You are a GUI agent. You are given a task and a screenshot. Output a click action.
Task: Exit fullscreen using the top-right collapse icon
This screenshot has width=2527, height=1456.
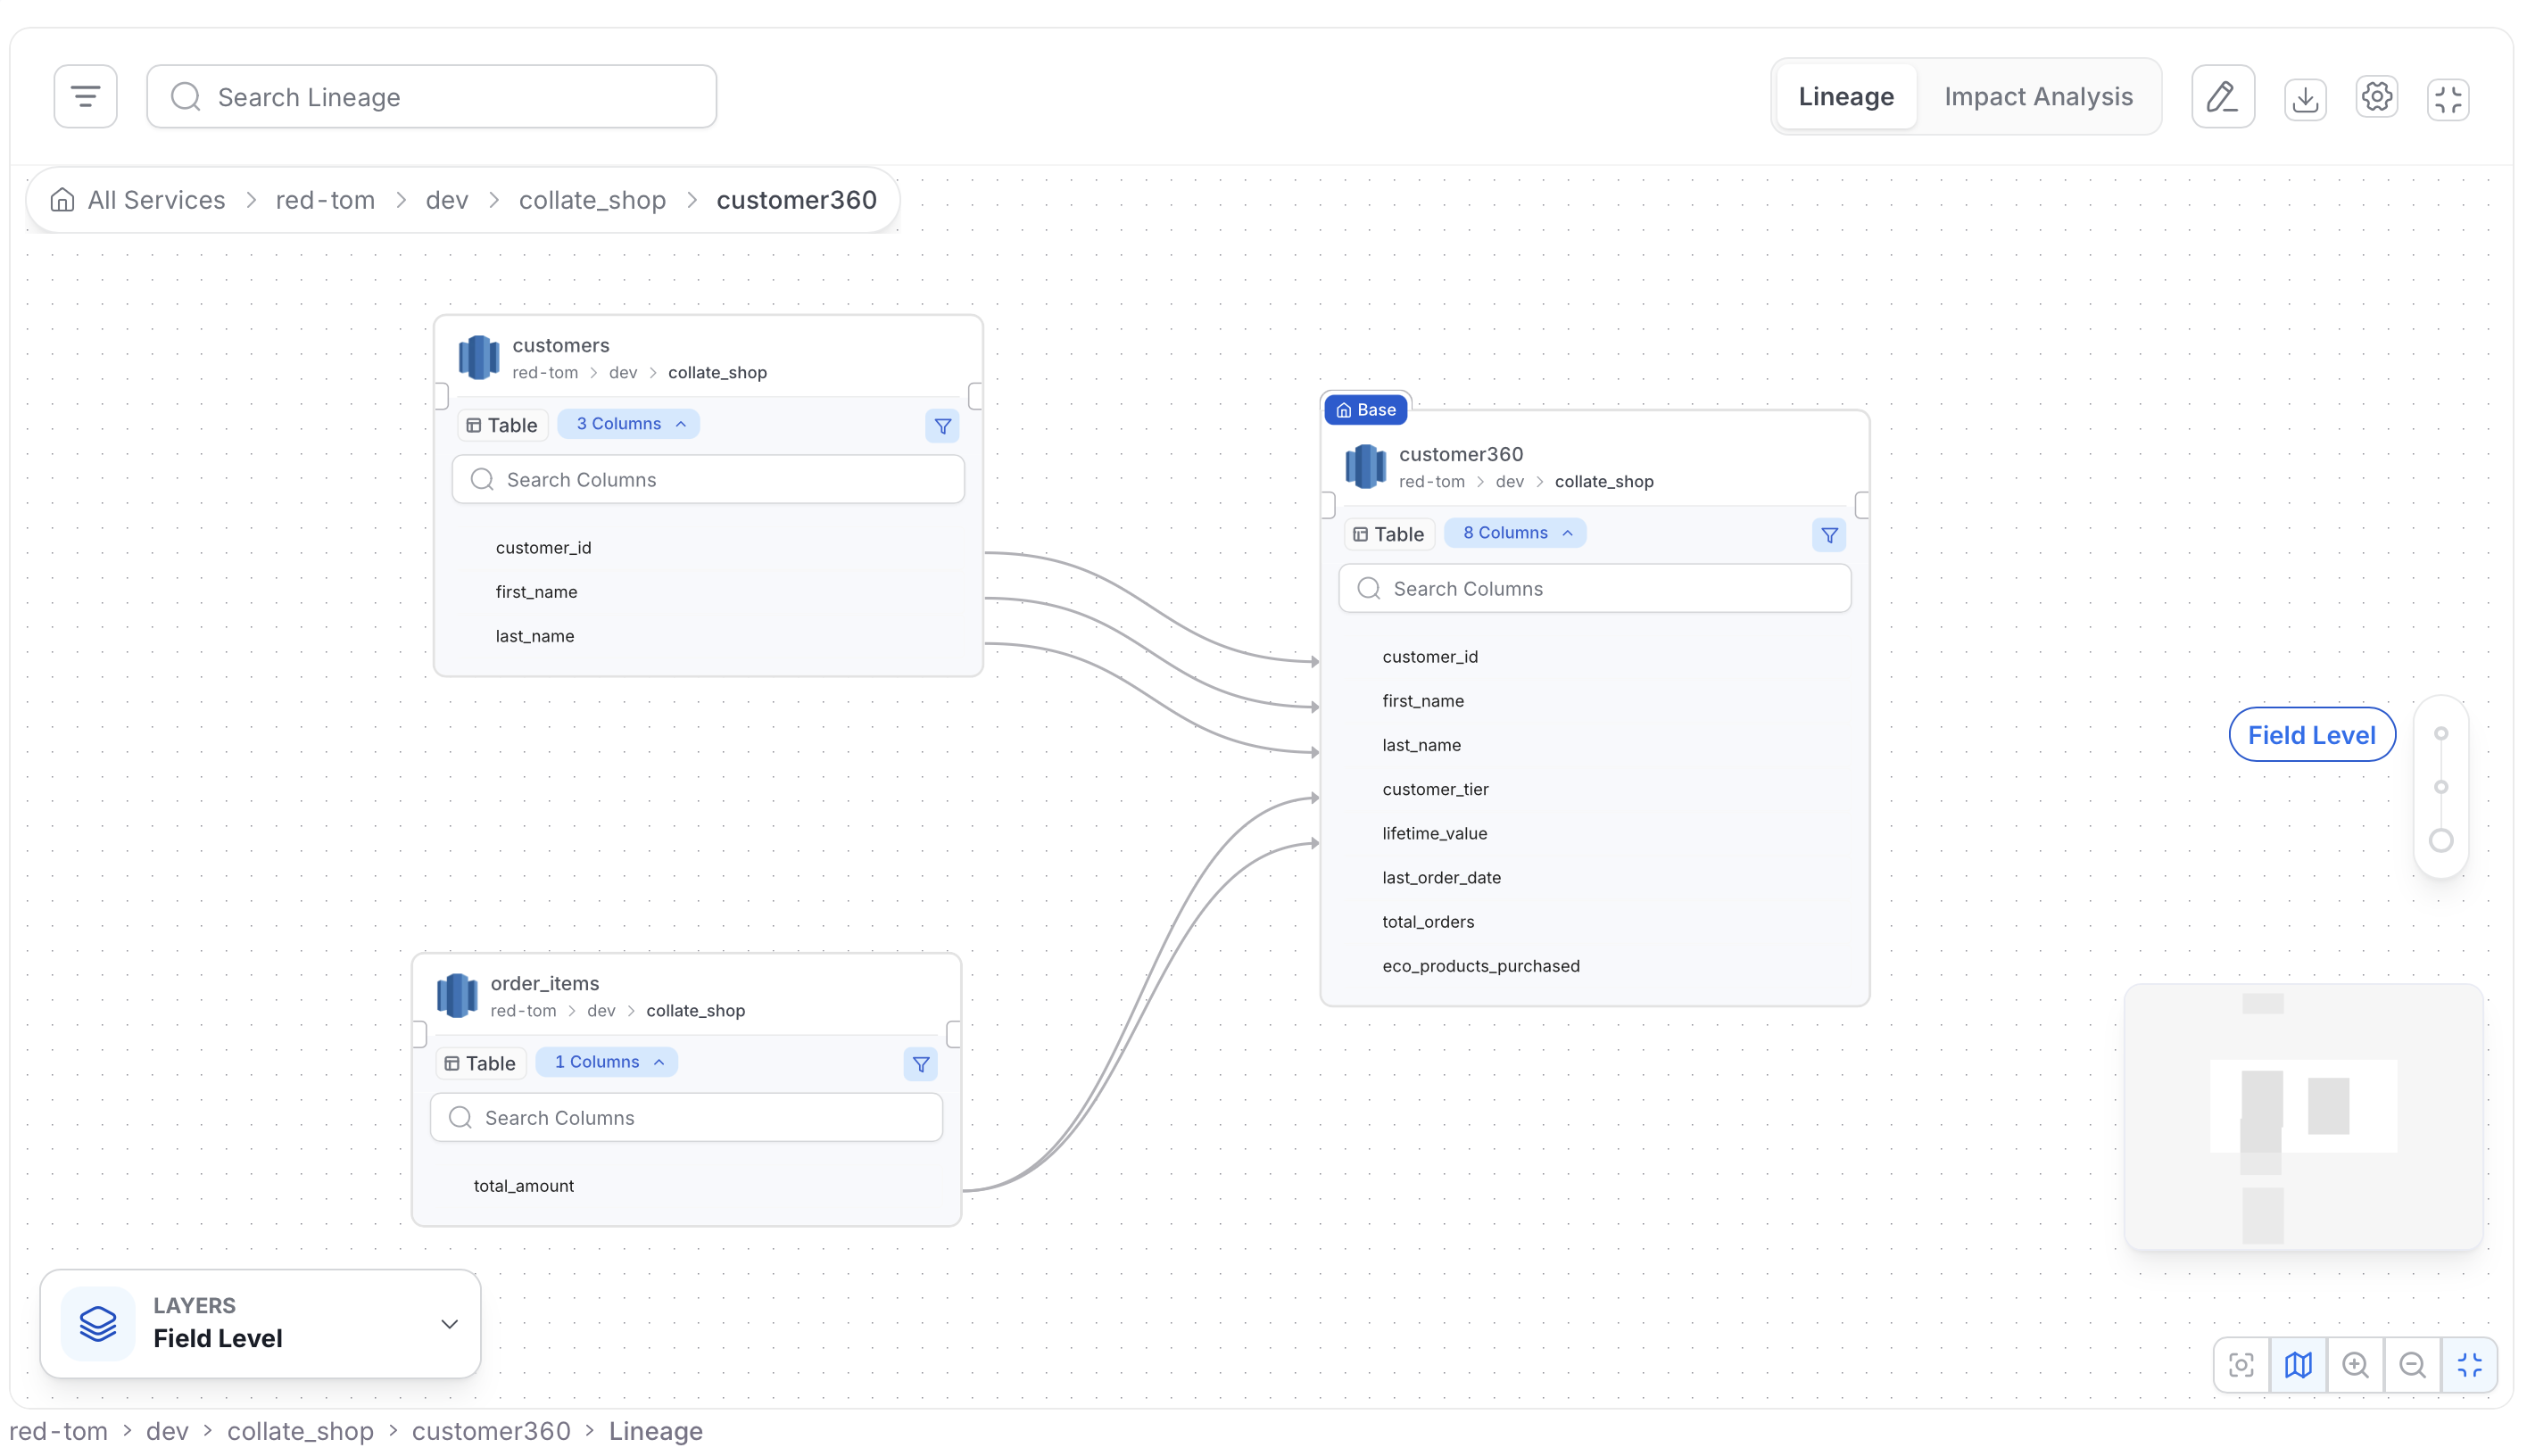point(2448,98)
